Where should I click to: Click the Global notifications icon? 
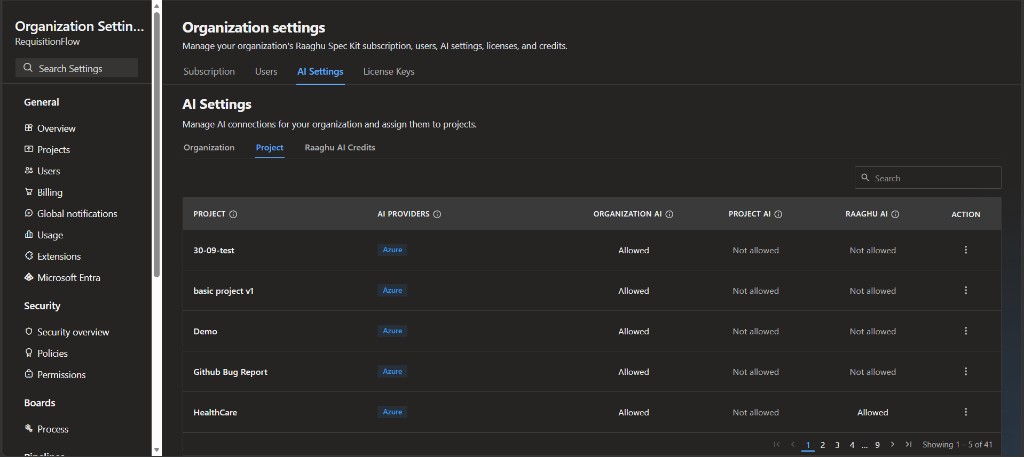coord(29,213)
